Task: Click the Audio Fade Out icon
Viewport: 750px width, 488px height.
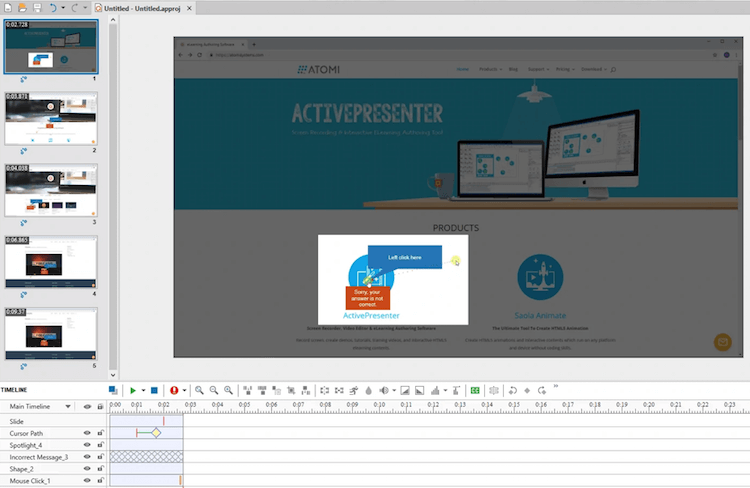Action: tap(419, 390)
